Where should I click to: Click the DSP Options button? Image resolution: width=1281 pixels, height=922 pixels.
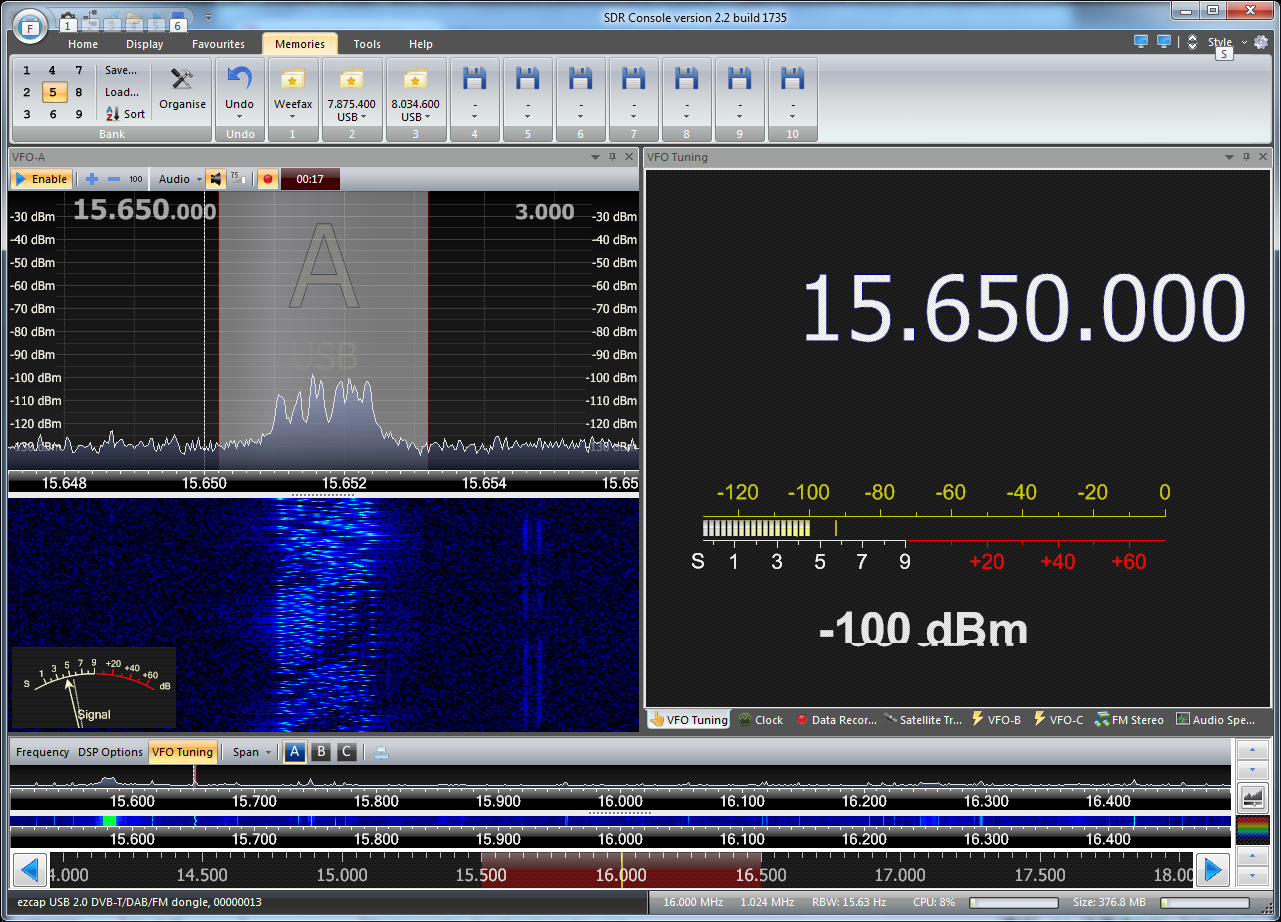pos(110,752)
